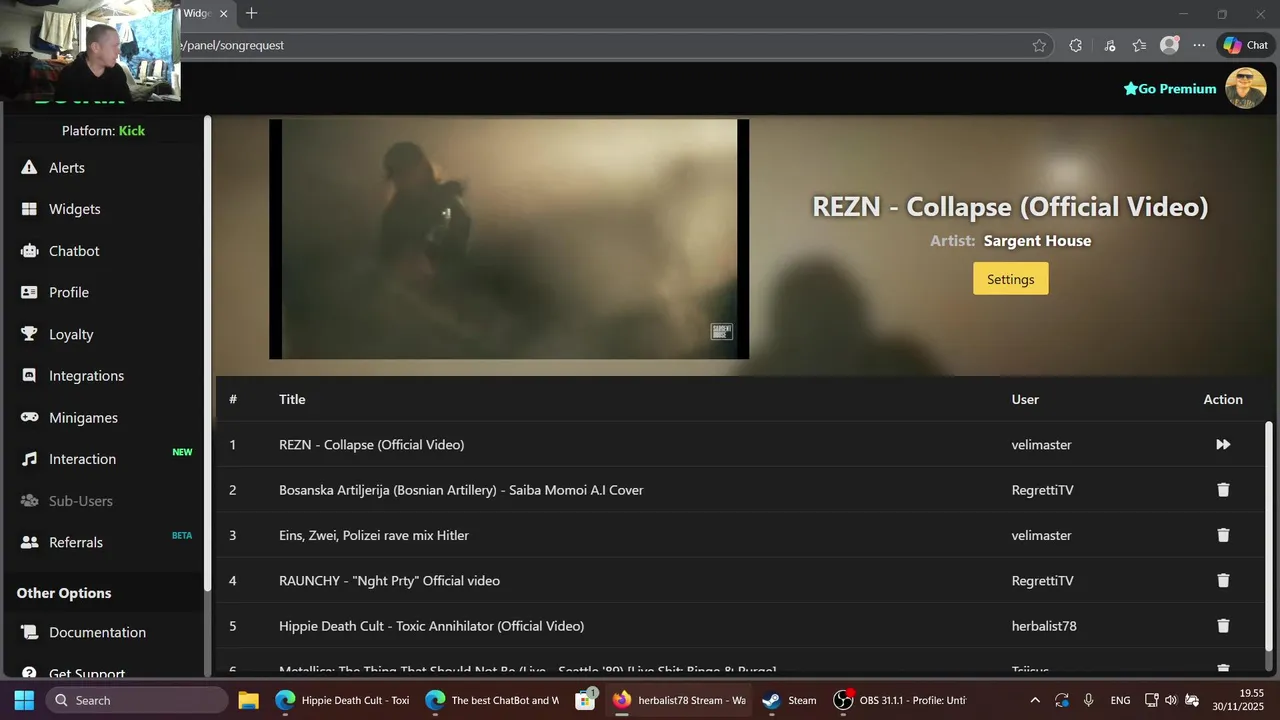Delete the Eins, Zwei, Polizei request
The width and height of the screenshot is (1280, 720).
pos(1223,535)
